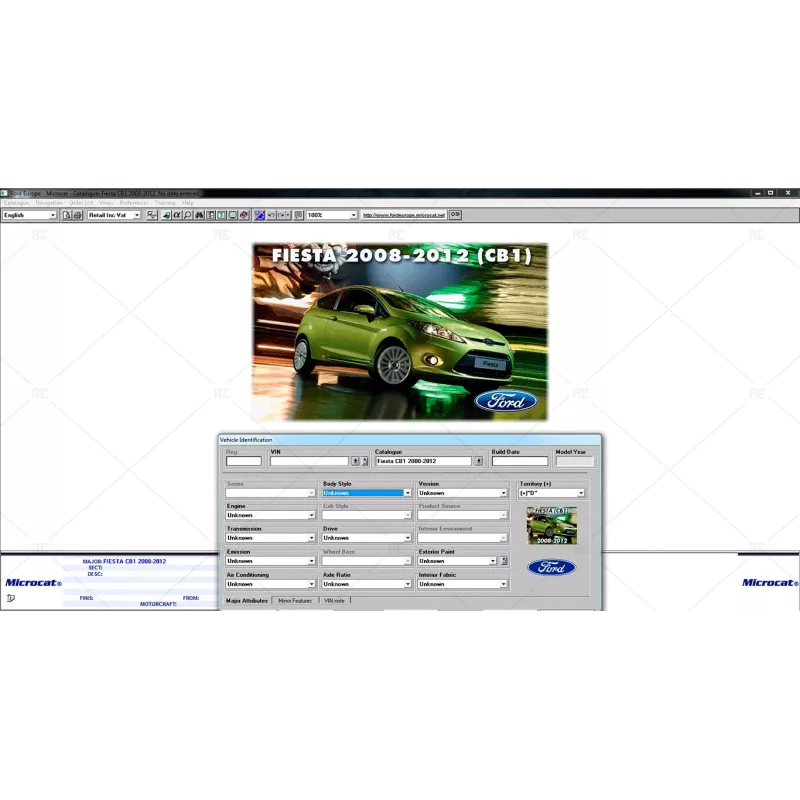The image size is (800, 800).
Task: Select the VIN note tab
Action: click(334, 600)
